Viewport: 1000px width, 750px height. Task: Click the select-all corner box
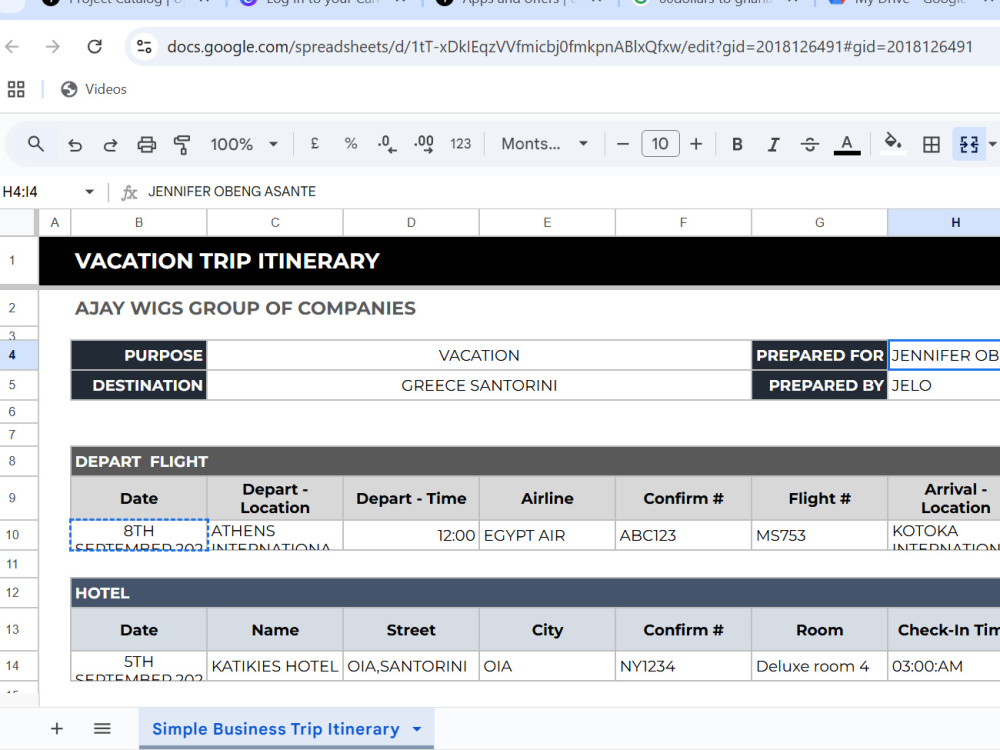[18, 223]
